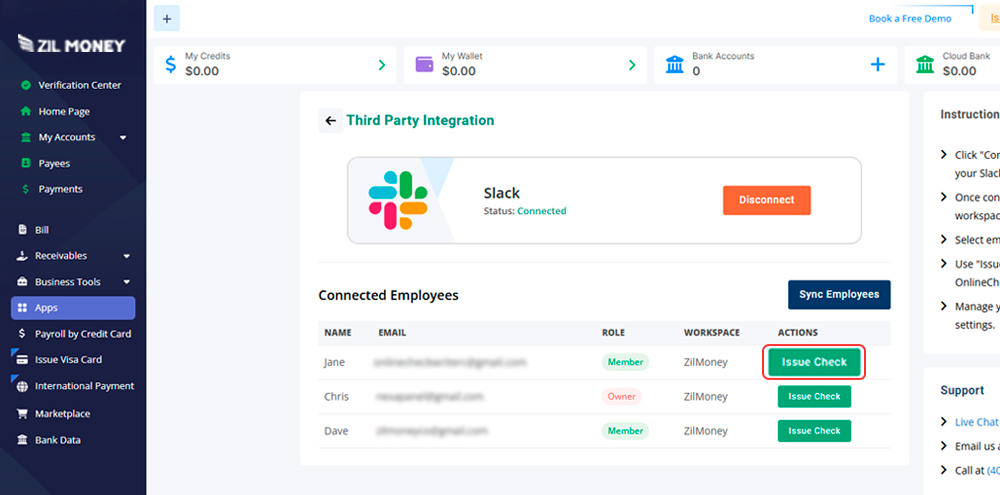Select Payees from the sidebar
Screen dimensions: 1000x495
pos(54,163)
